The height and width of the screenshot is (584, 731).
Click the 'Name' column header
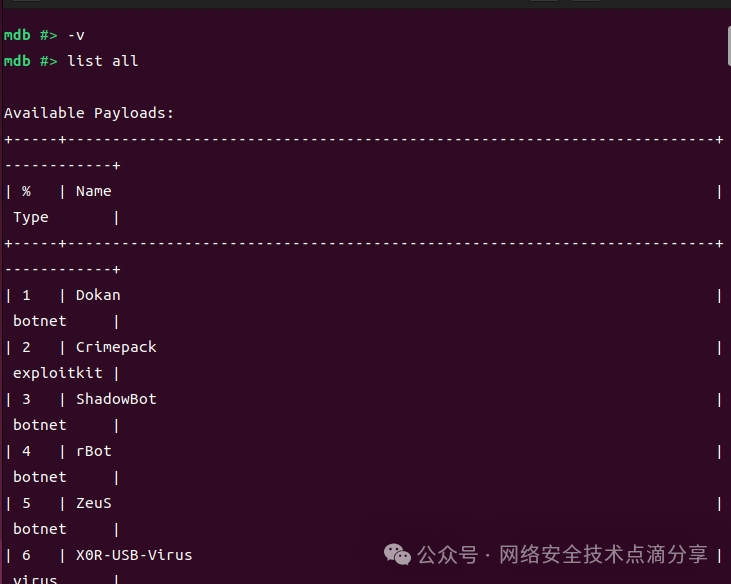(x=94, y=191)
